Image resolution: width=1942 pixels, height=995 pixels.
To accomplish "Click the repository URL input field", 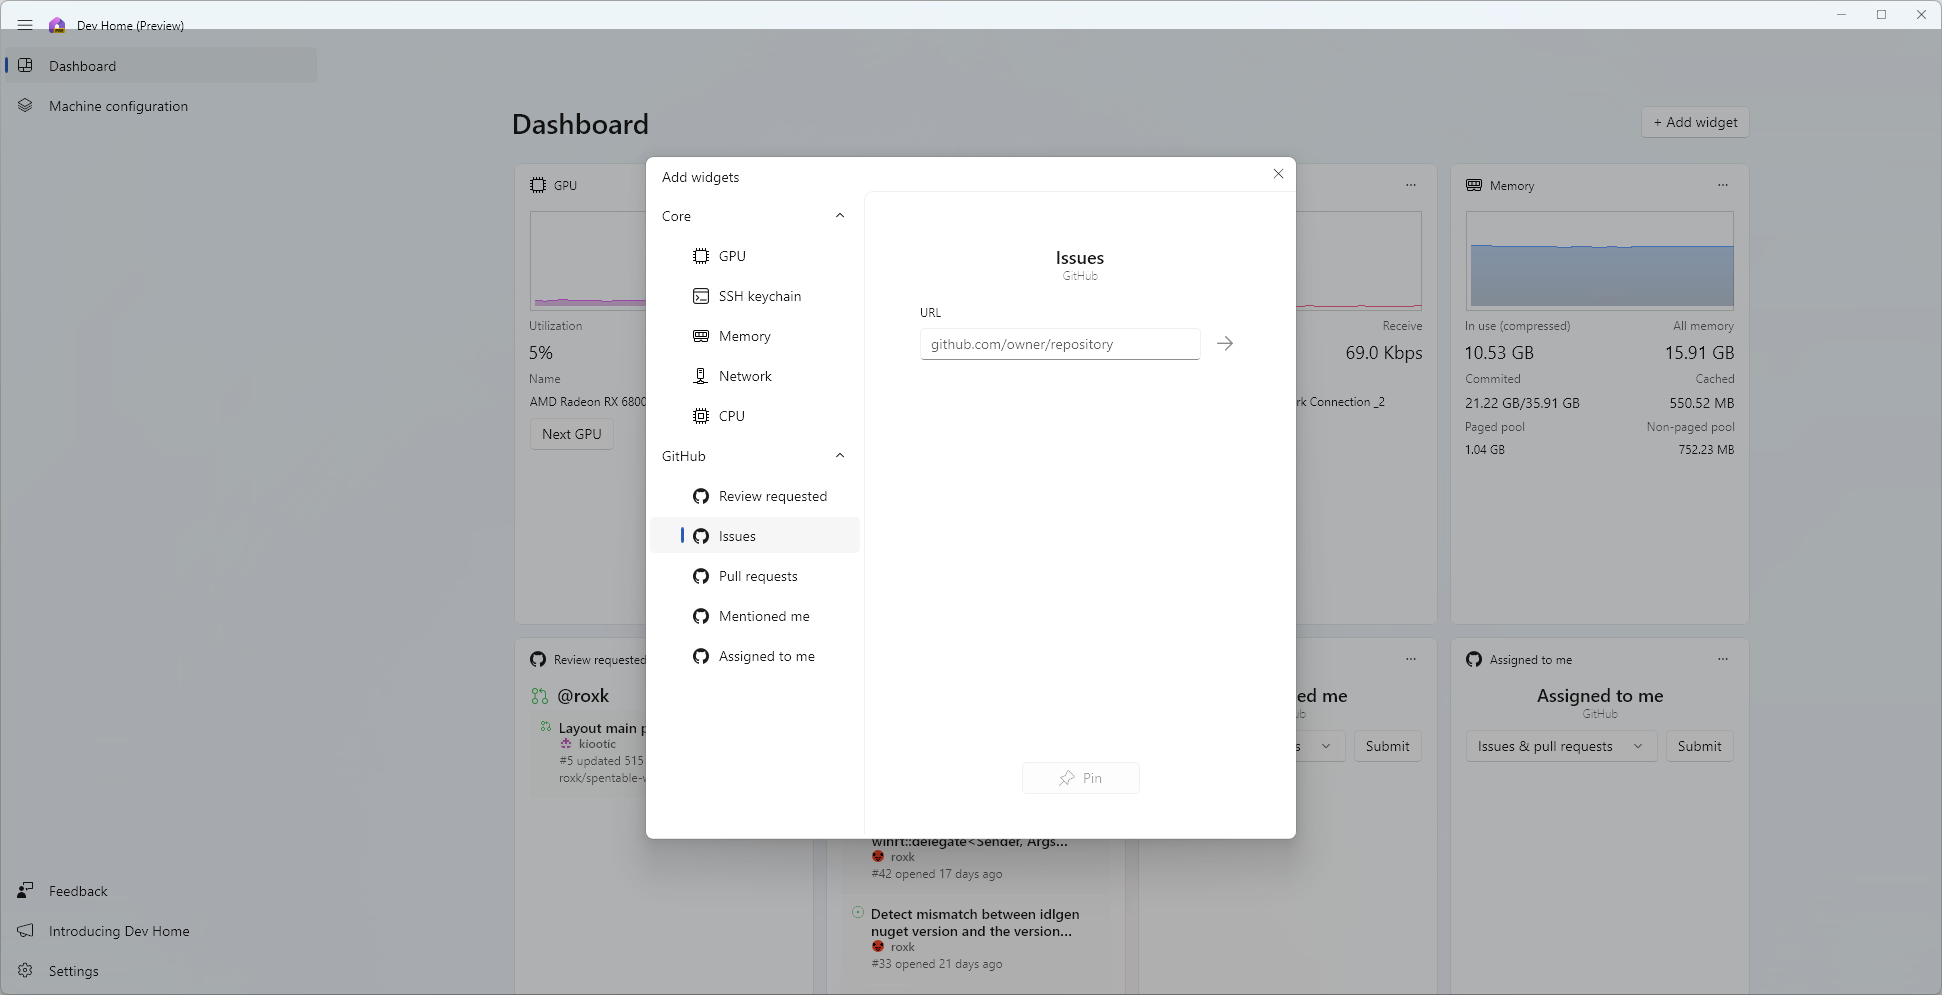I will click(x=1059, y=343).
